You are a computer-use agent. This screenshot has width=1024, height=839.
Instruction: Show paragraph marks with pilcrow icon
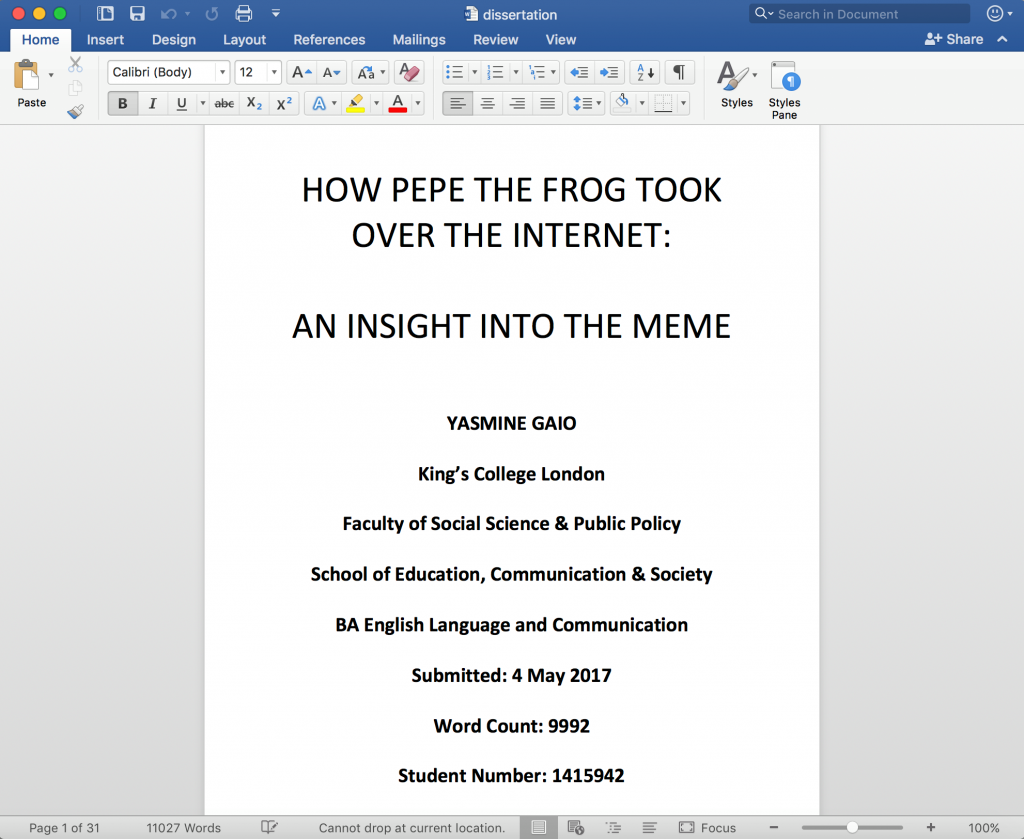click(x=679, y=72)
